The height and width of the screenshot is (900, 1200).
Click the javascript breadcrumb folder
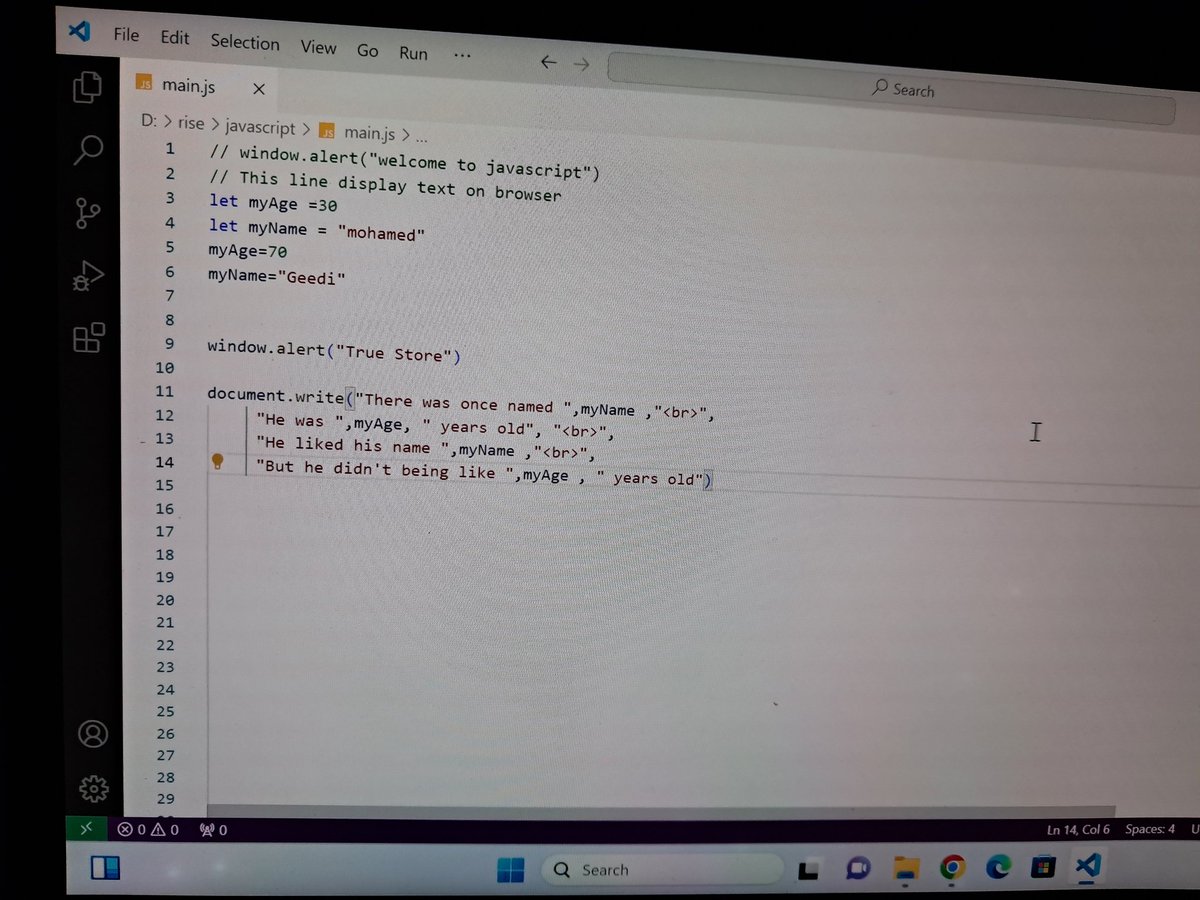[260, 128]
